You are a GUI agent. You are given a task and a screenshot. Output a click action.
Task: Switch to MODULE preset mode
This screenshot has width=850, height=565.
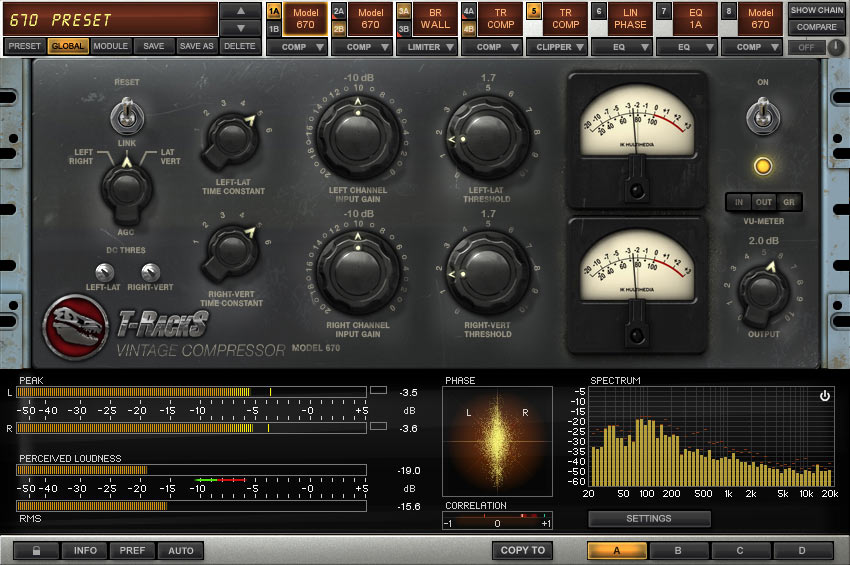(111, 47)
